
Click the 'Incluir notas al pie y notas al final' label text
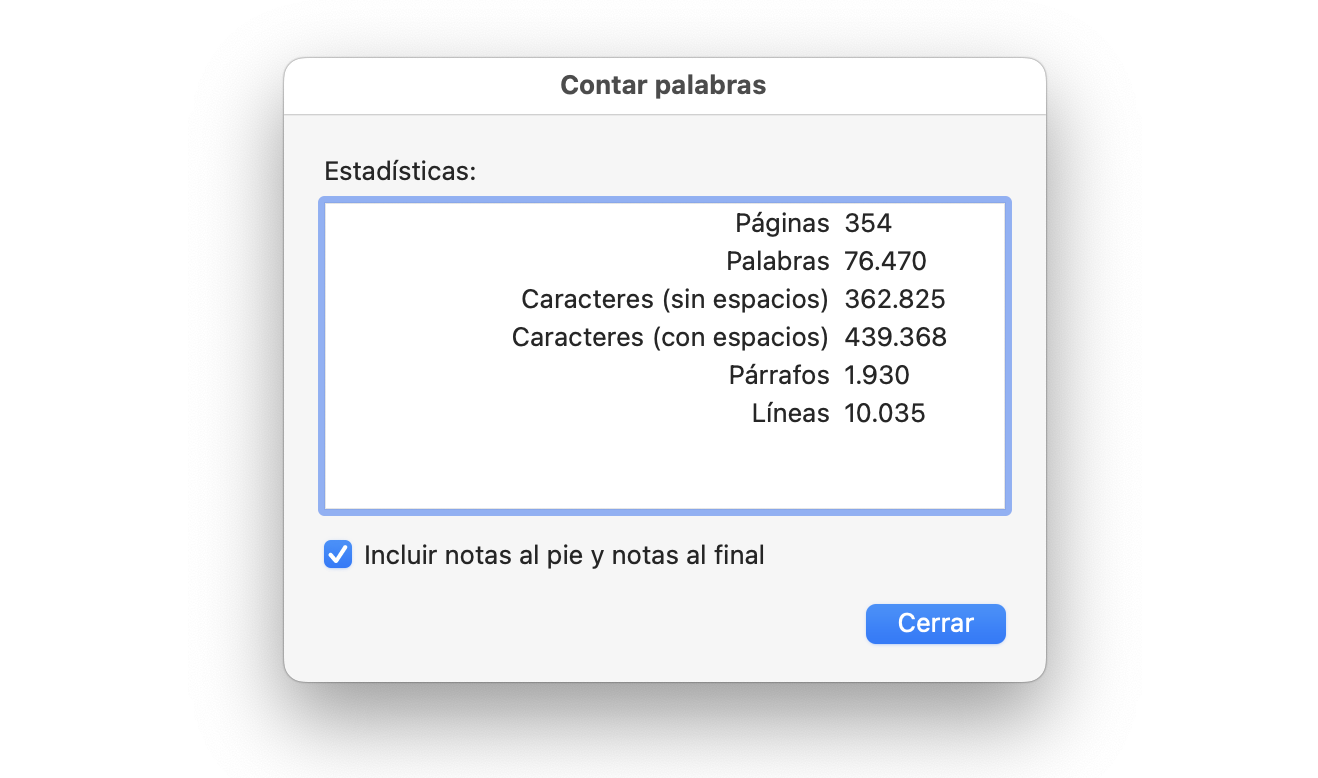[x=564, y=555]
